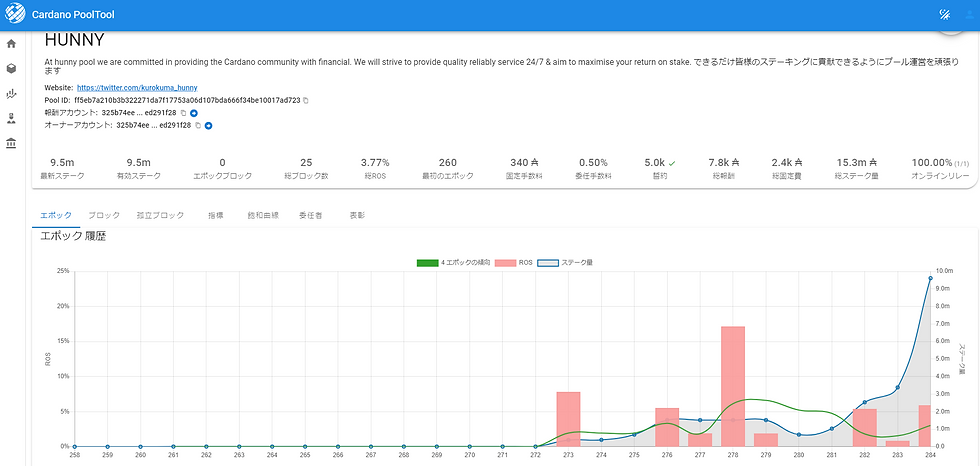
Task: Copy the オーナーアカウント address
Action: coord(198,126)
